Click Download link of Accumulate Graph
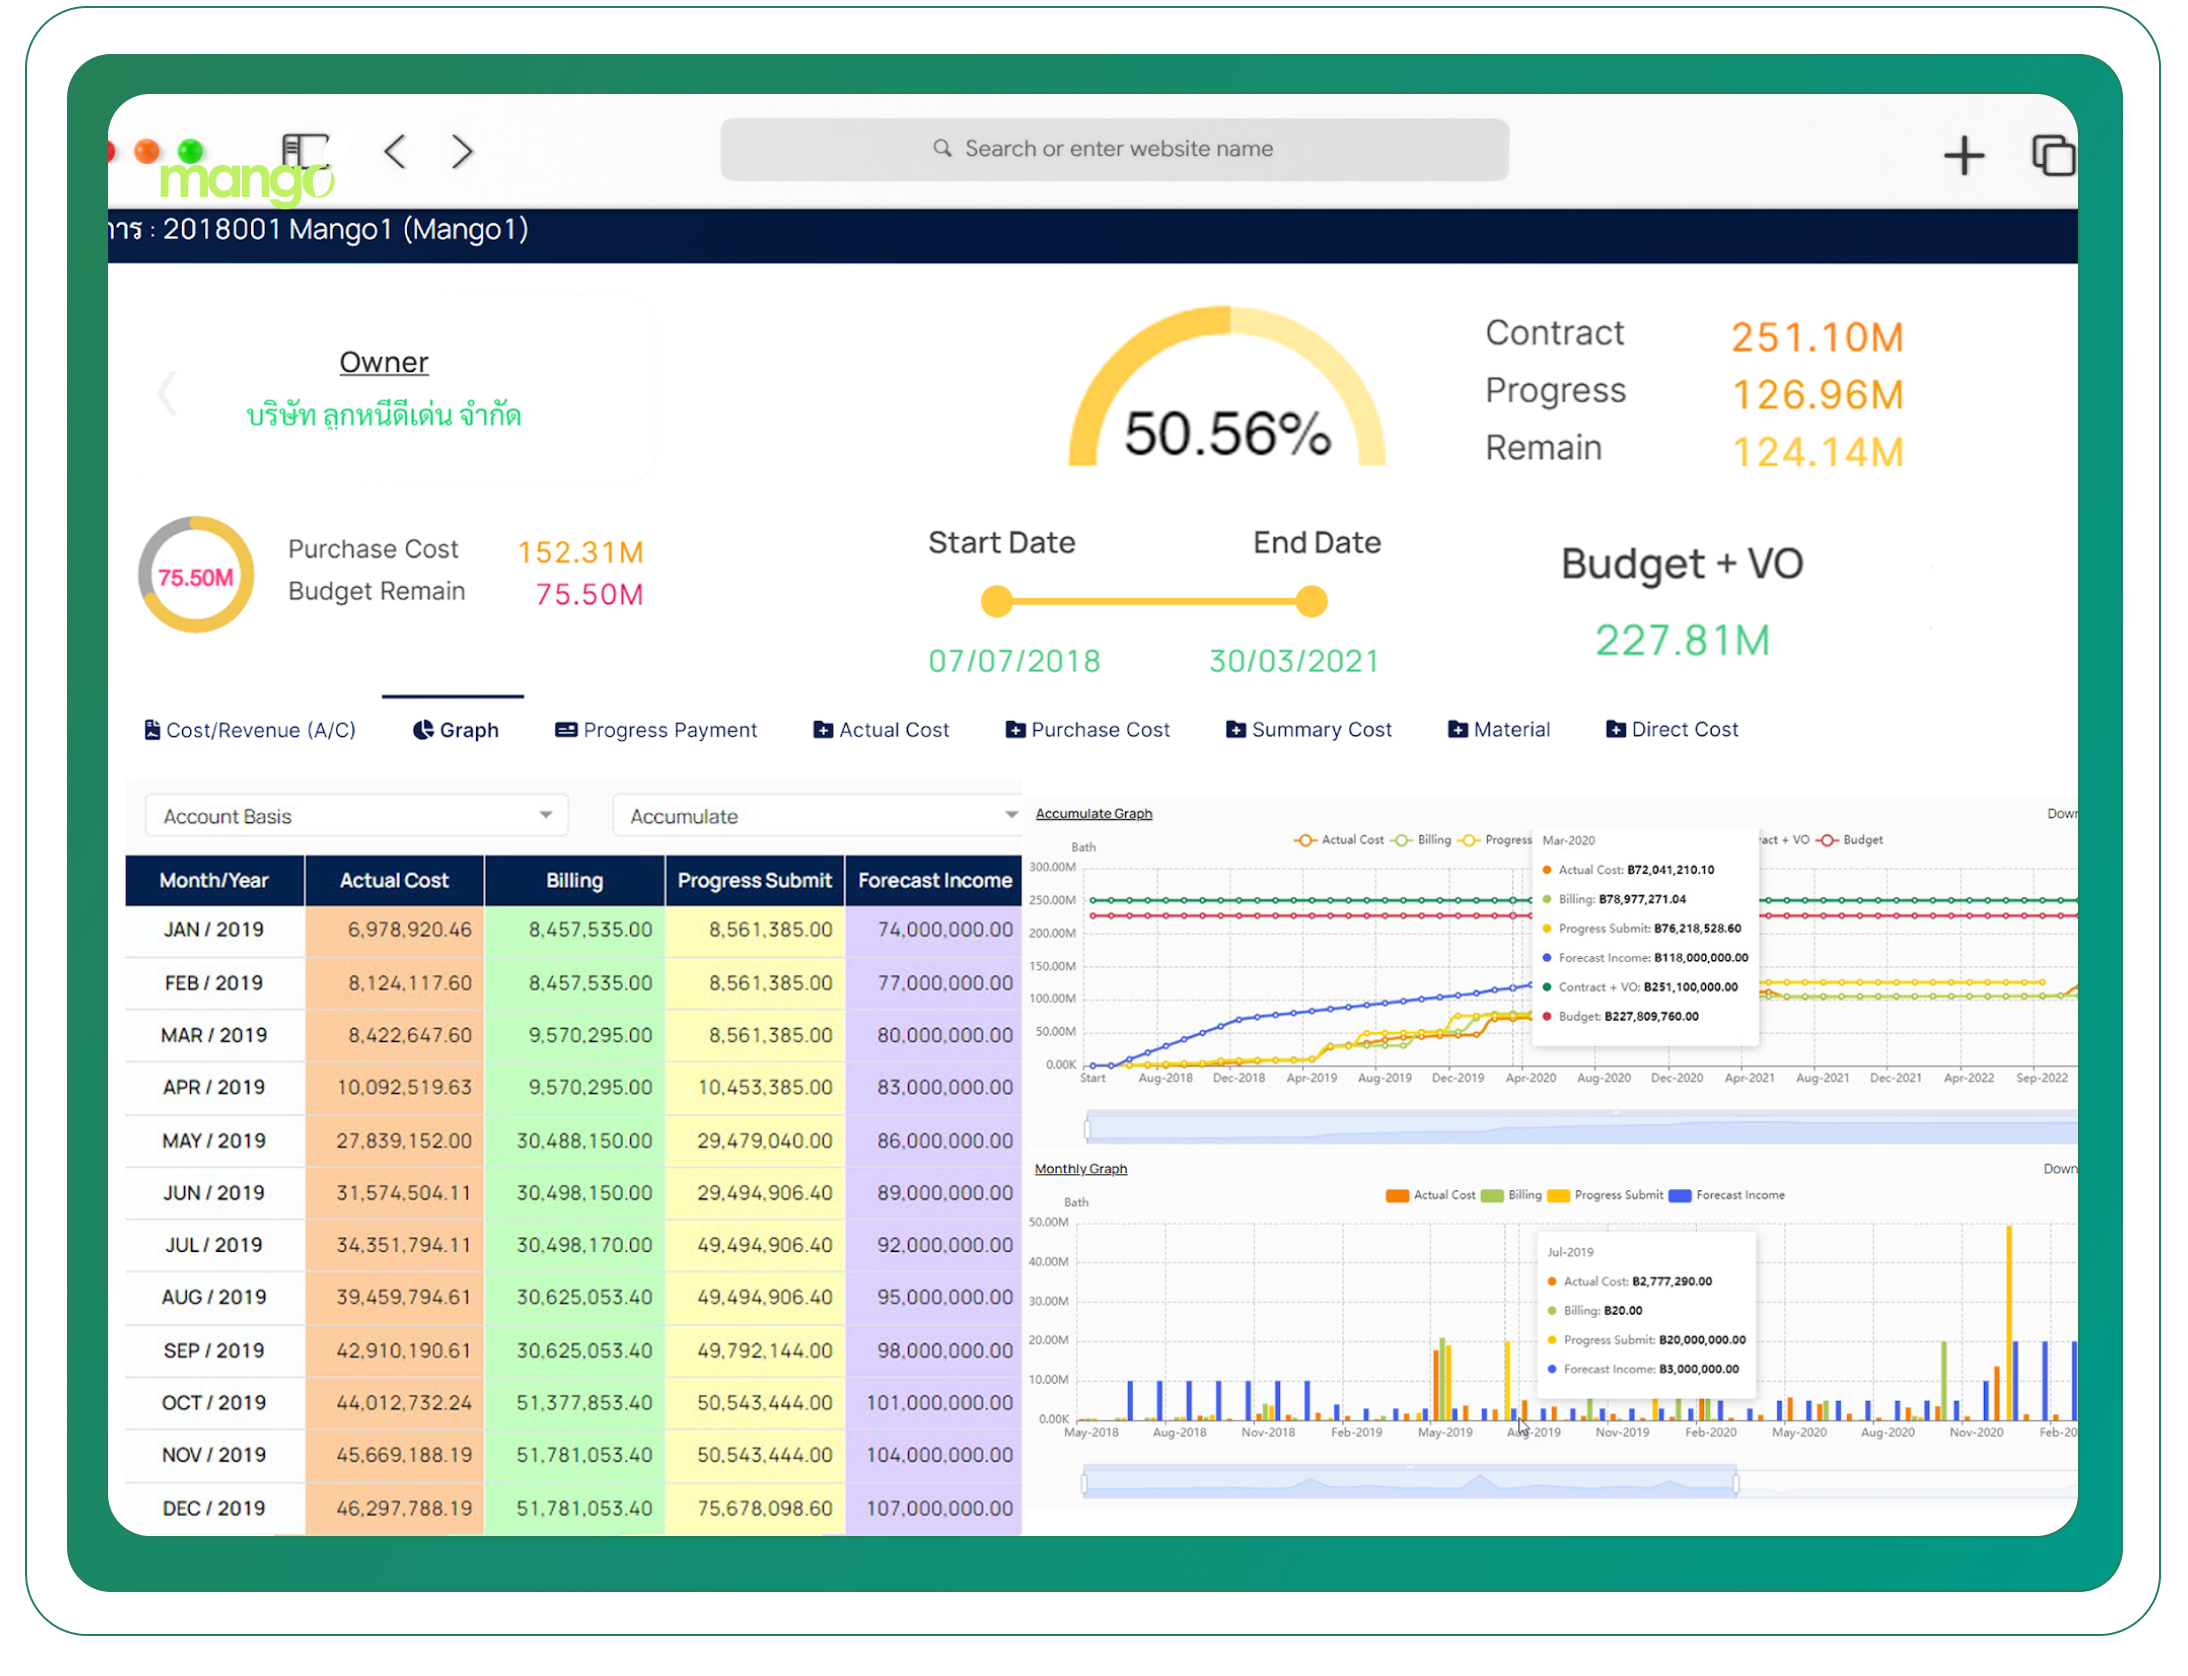2188x1676 pixels. click(2061, 814)
